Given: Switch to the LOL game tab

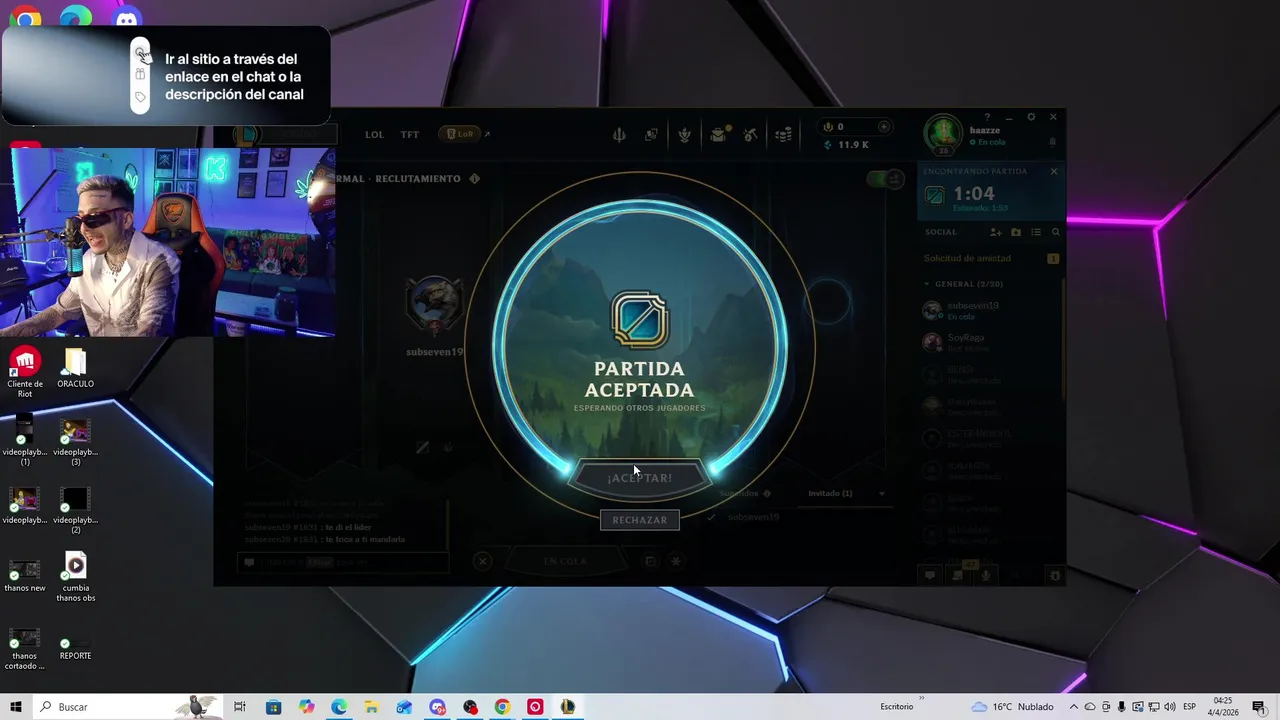Looking at the screenshot, I should pyautogui.click(x=374, y=134).
